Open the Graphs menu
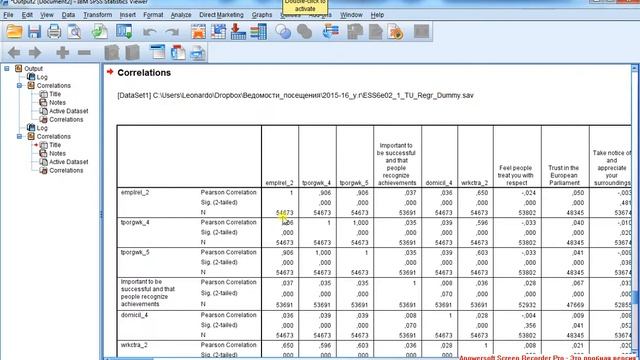This screenshot has width=640, height=360. pos(262,15)
